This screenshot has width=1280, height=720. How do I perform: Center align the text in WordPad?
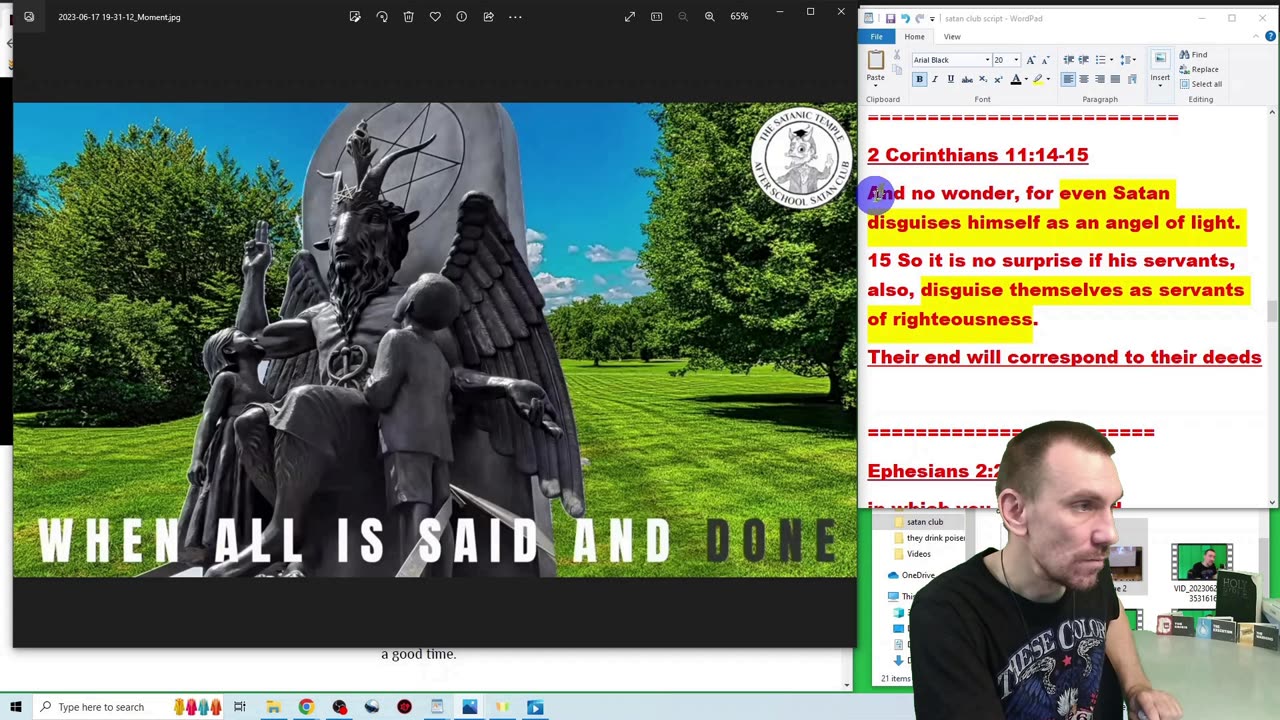(x=1084, y=79)
